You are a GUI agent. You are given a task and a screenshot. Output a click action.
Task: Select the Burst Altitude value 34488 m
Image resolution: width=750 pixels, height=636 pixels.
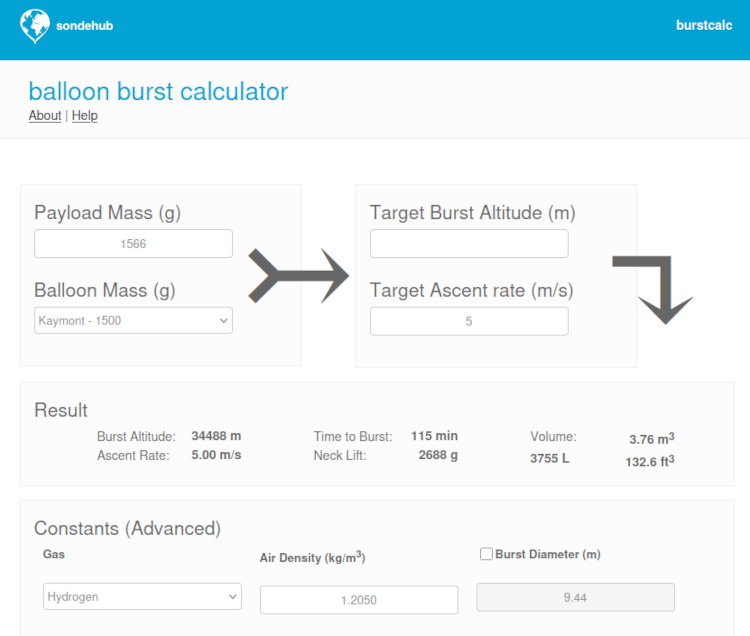pyautogui.click(x=216, y=436)
